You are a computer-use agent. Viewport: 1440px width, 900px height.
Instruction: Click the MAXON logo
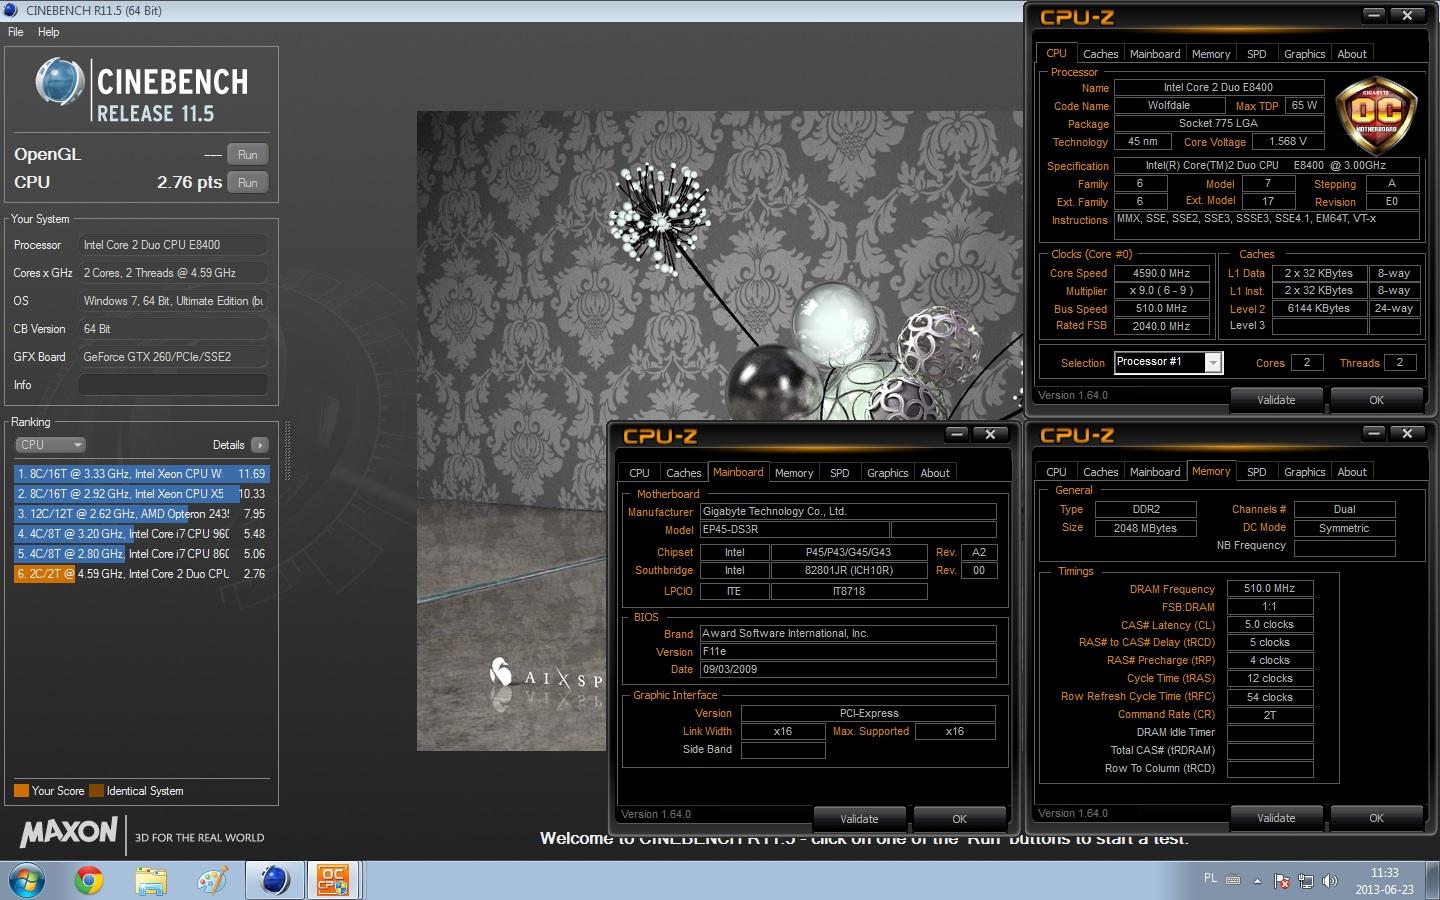[68, 833]
